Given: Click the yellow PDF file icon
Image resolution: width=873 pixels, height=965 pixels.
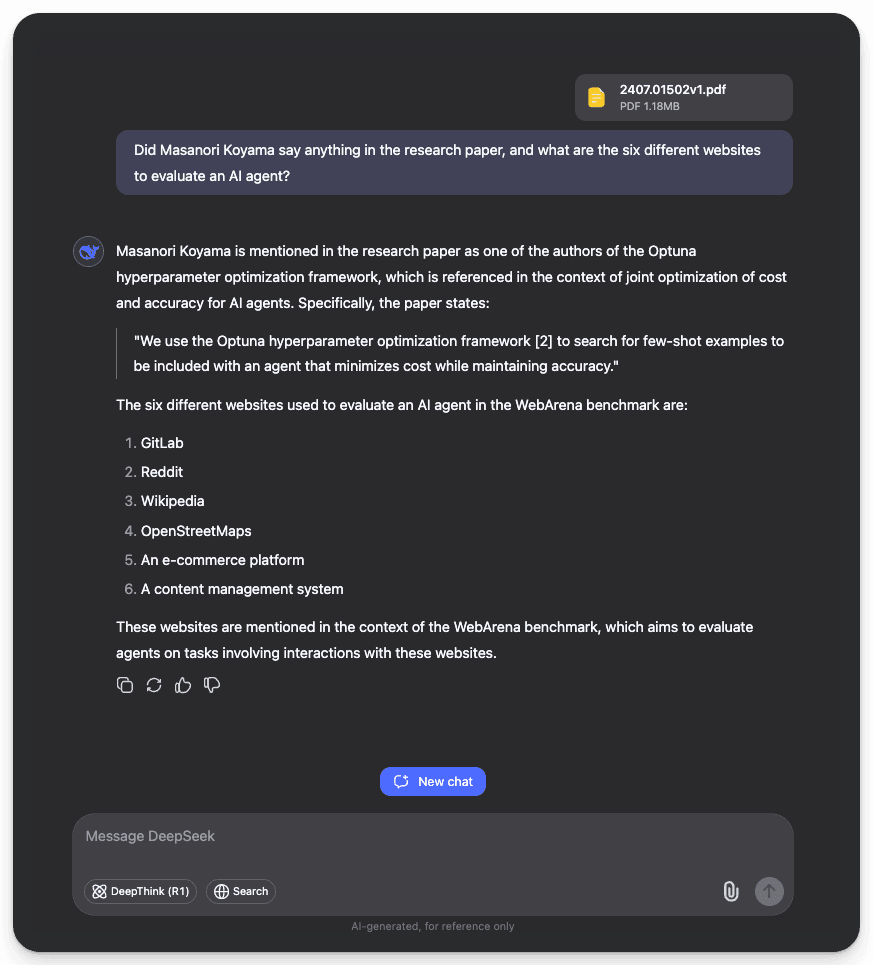Looking at the screenshot, I should [x=597, y=97].
